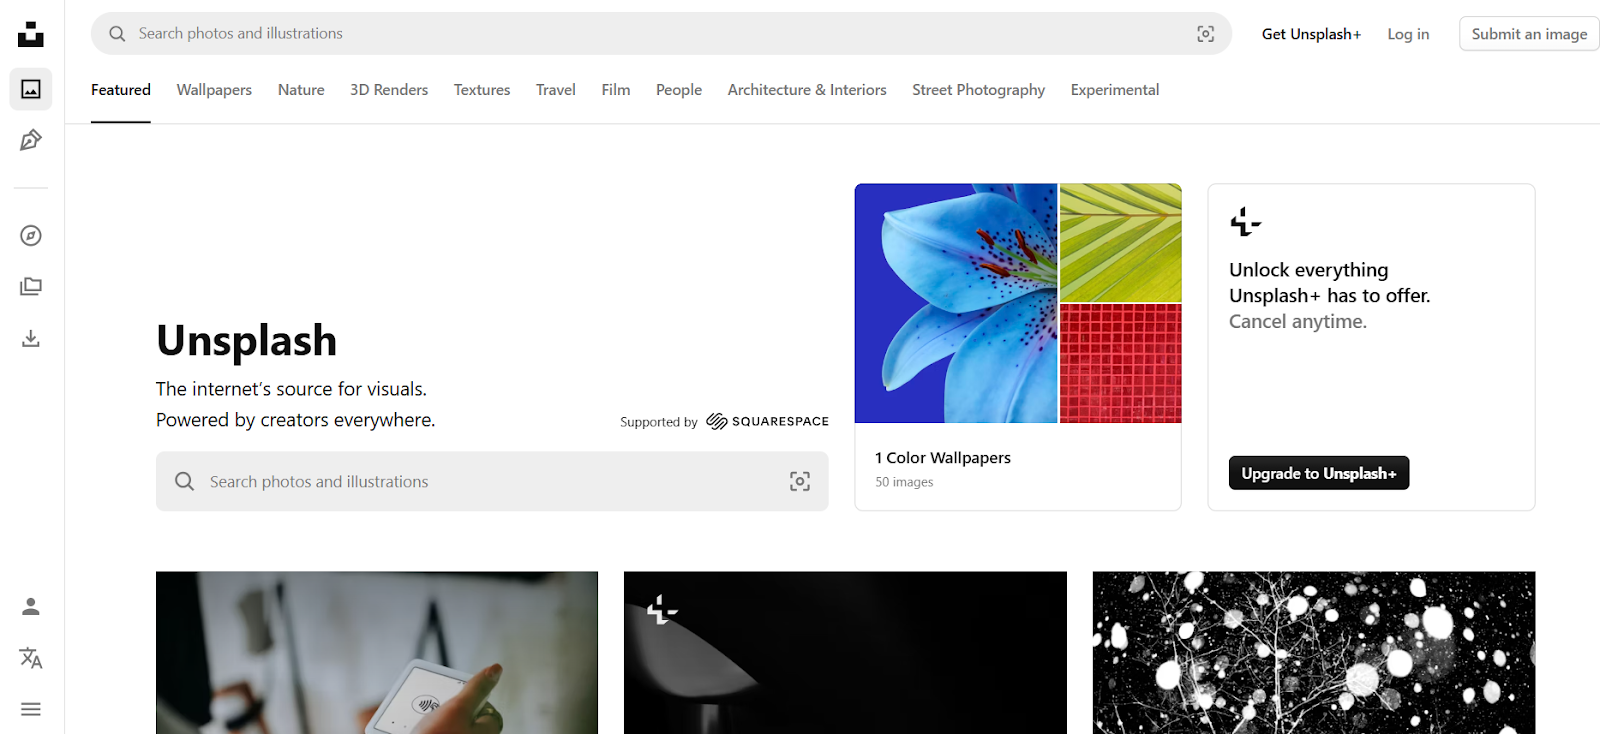Switch to the Wallpapers tab
Screen dimensions: 1600x734
tap(214, 90)
